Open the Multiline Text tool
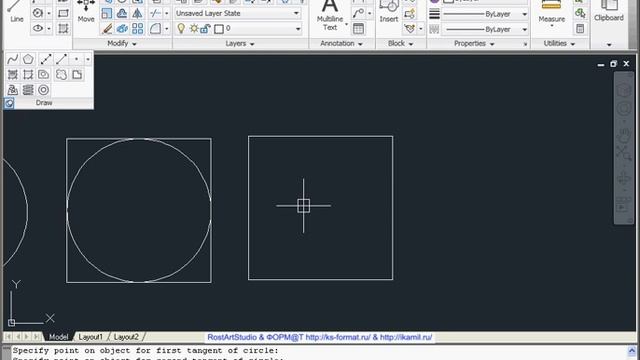 [x=330, y=16]
